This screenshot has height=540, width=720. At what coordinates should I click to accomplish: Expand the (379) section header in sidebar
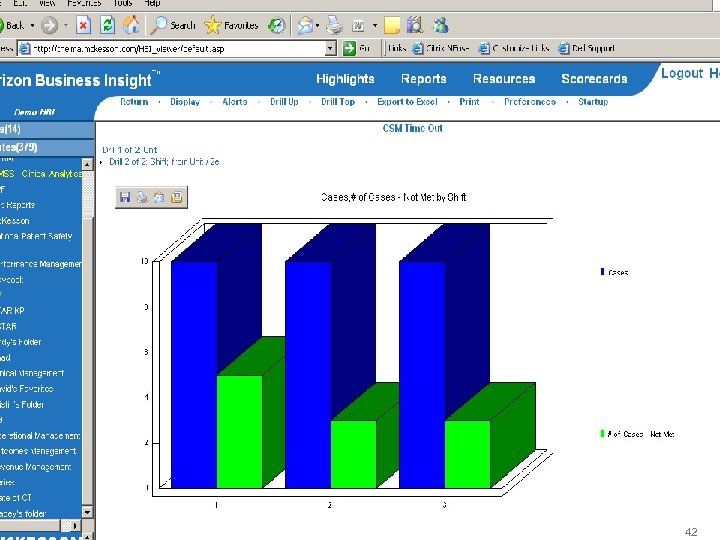[46, 147]
